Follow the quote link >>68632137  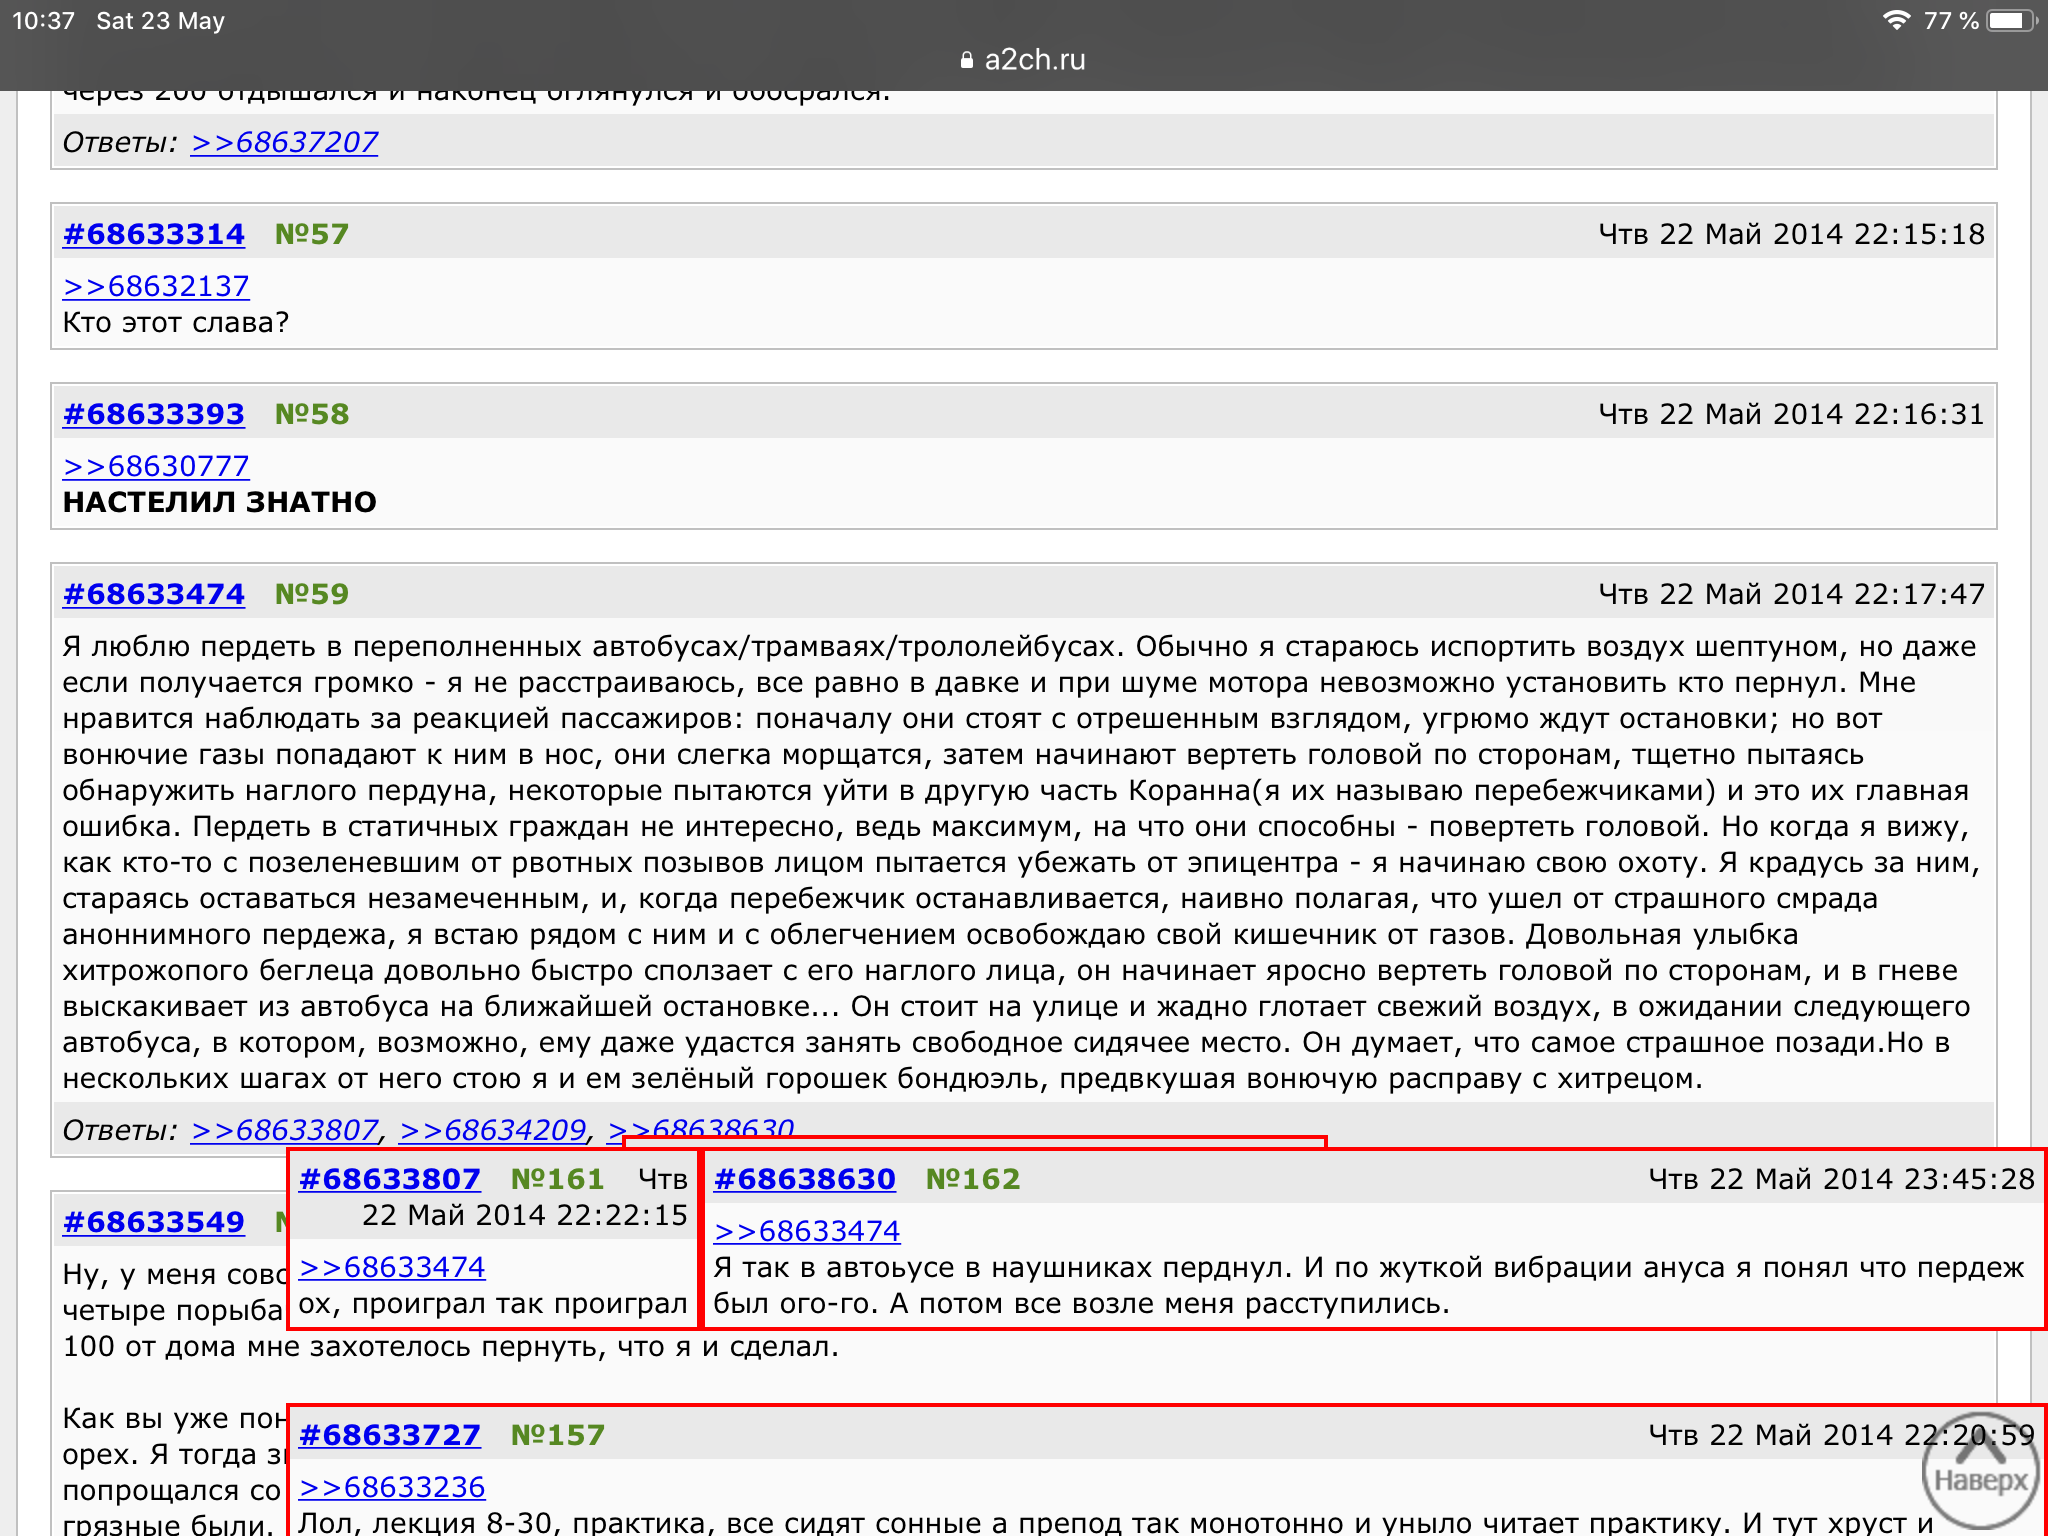click(x=156, y=286)
